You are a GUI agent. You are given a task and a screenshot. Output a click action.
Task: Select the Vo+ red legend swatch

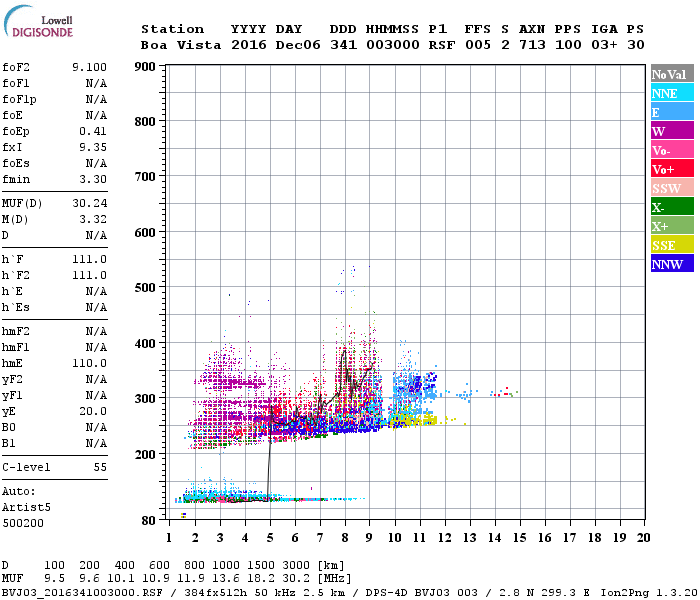tap(672, 169)
